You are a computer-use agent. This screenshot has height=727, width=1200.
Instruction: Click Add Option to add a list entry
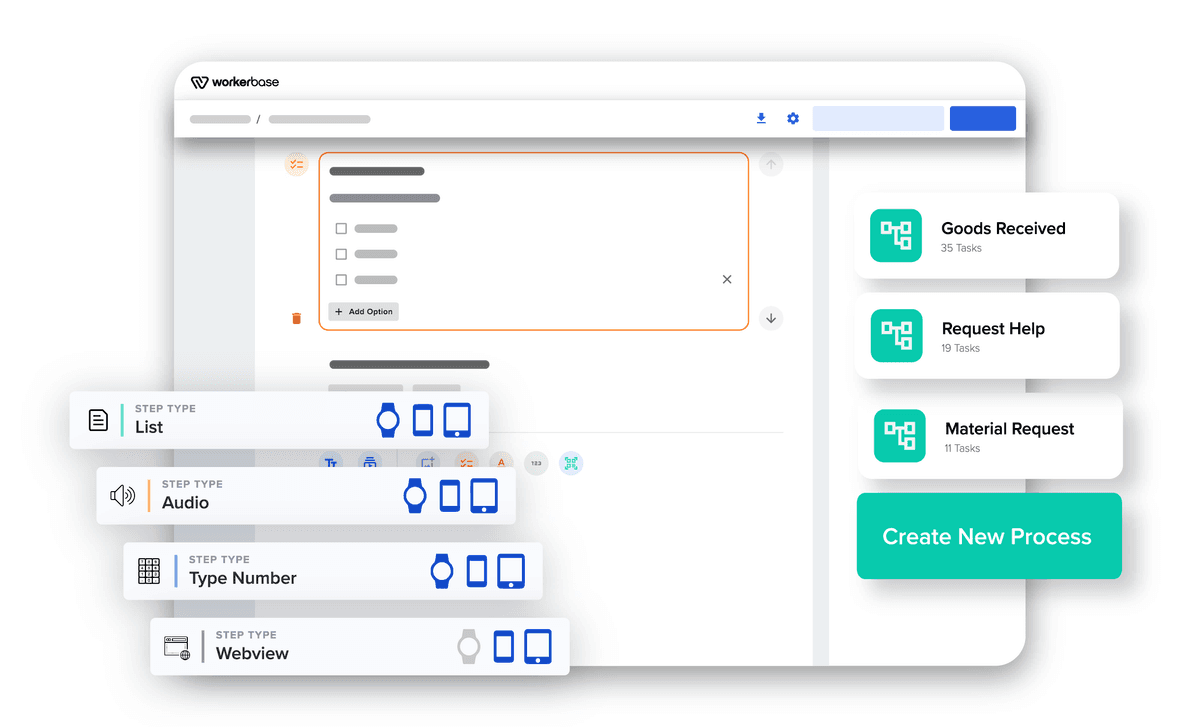pyautogui.click(x=363, y=311)
